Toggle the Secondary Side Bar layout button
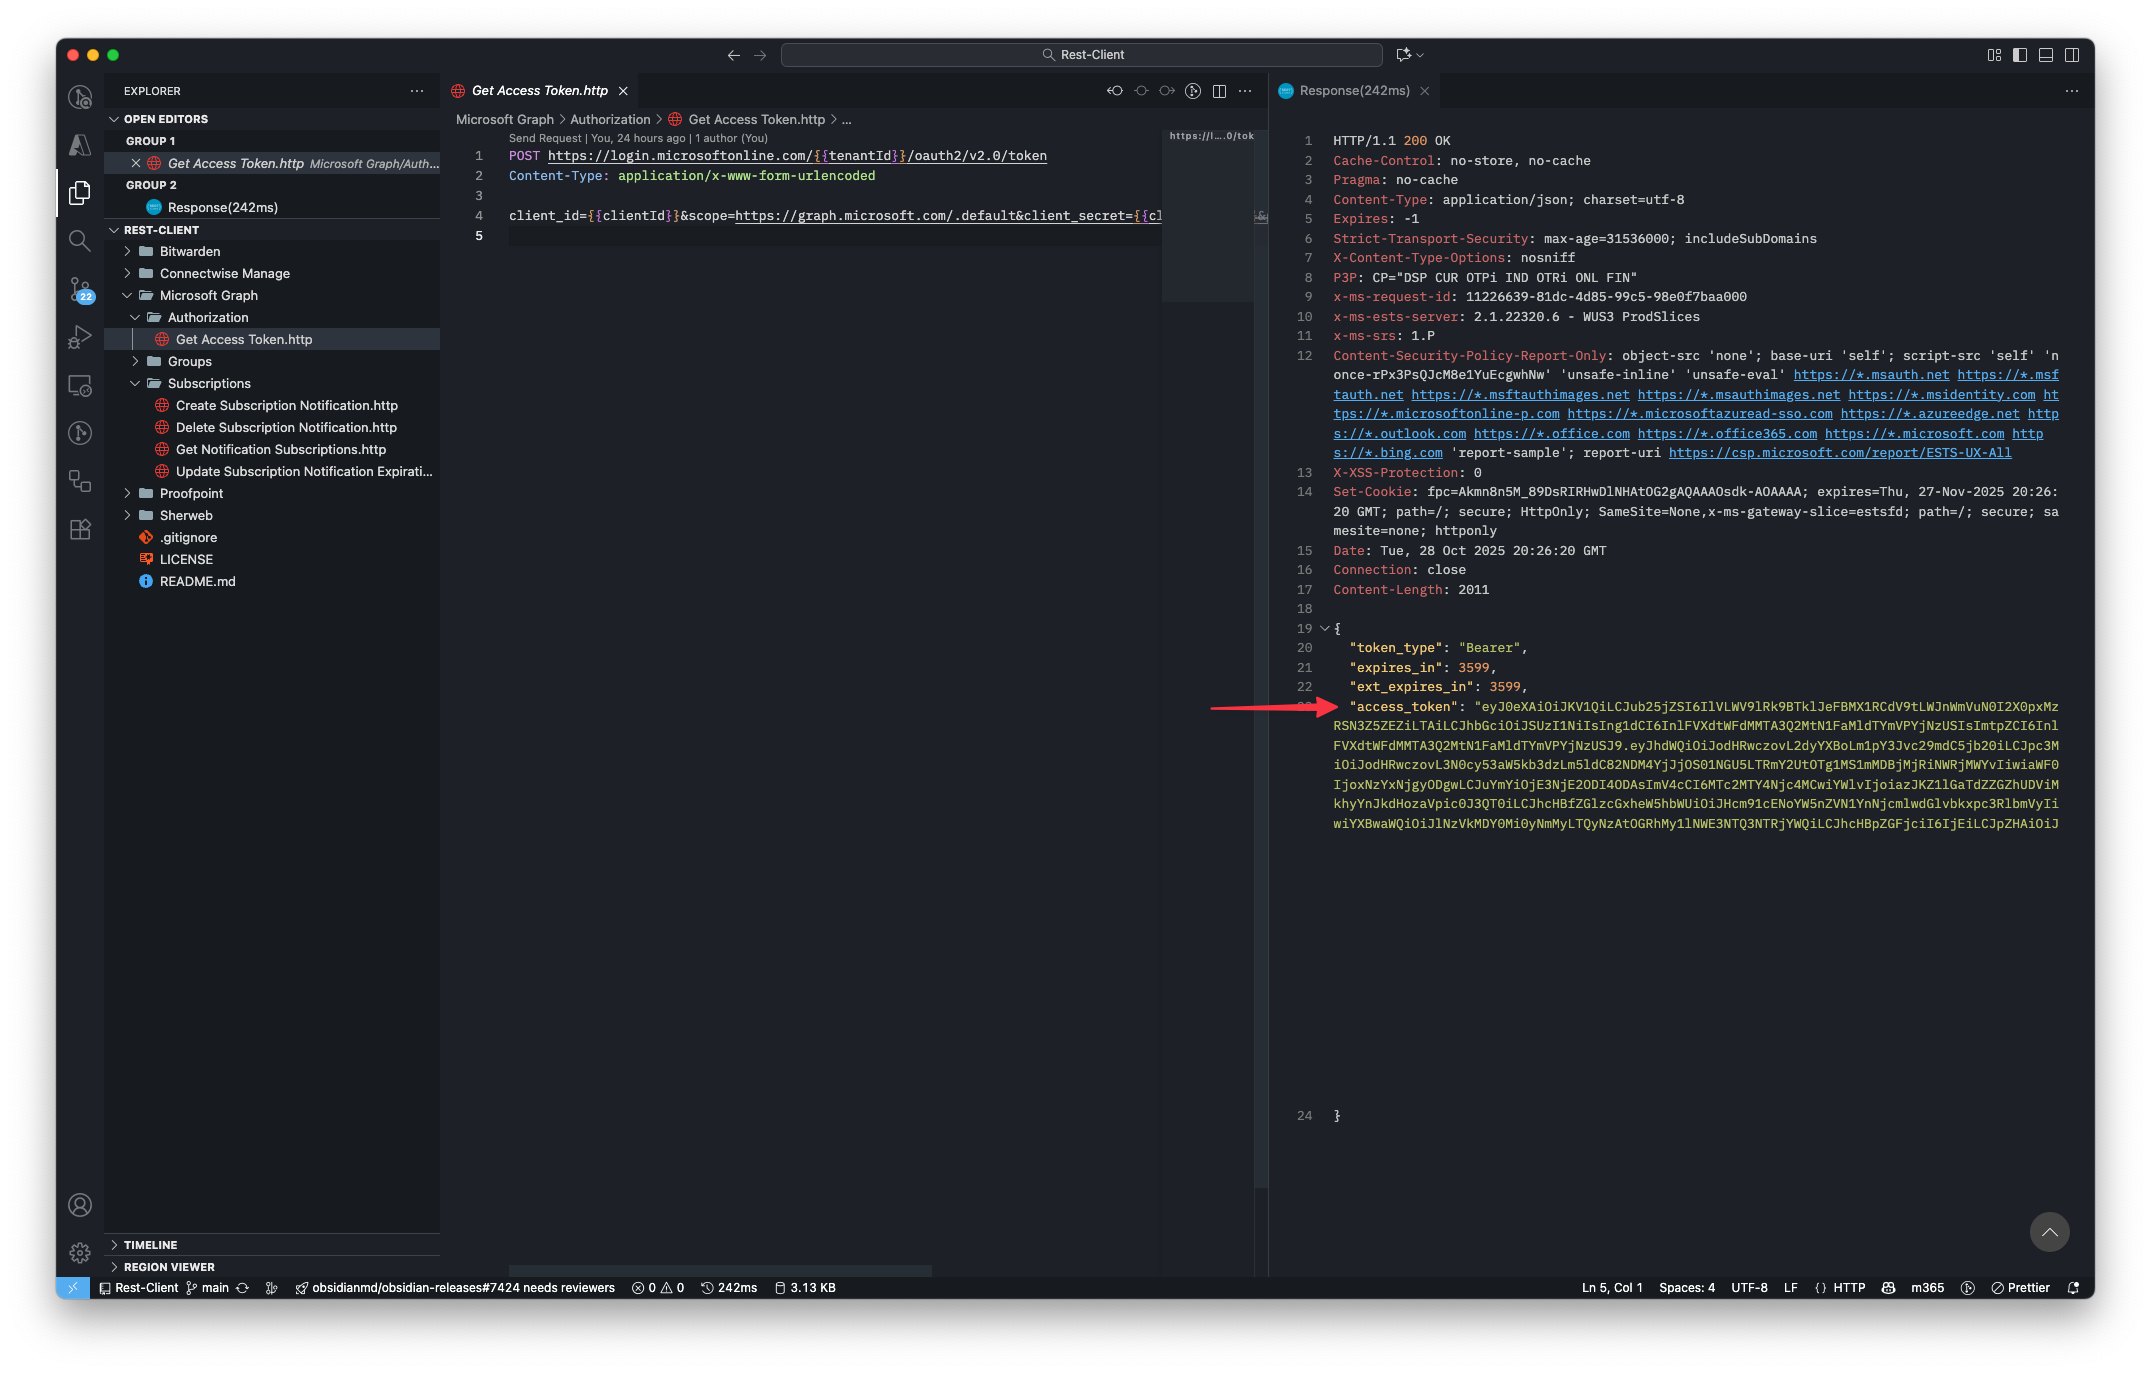Viewport: 2151px width, 1373px height. (2072, 55)
